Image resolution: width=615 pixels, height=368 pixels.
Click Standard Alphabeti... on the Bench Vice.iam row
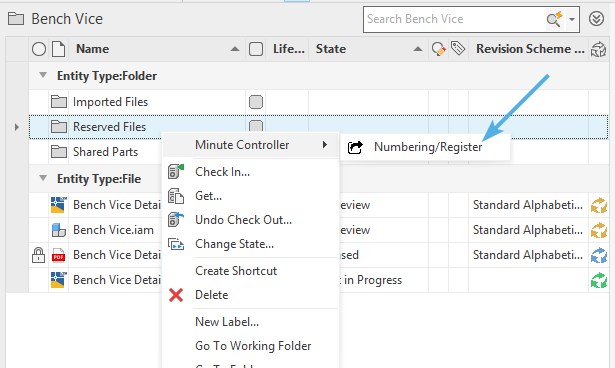point(528,230)
